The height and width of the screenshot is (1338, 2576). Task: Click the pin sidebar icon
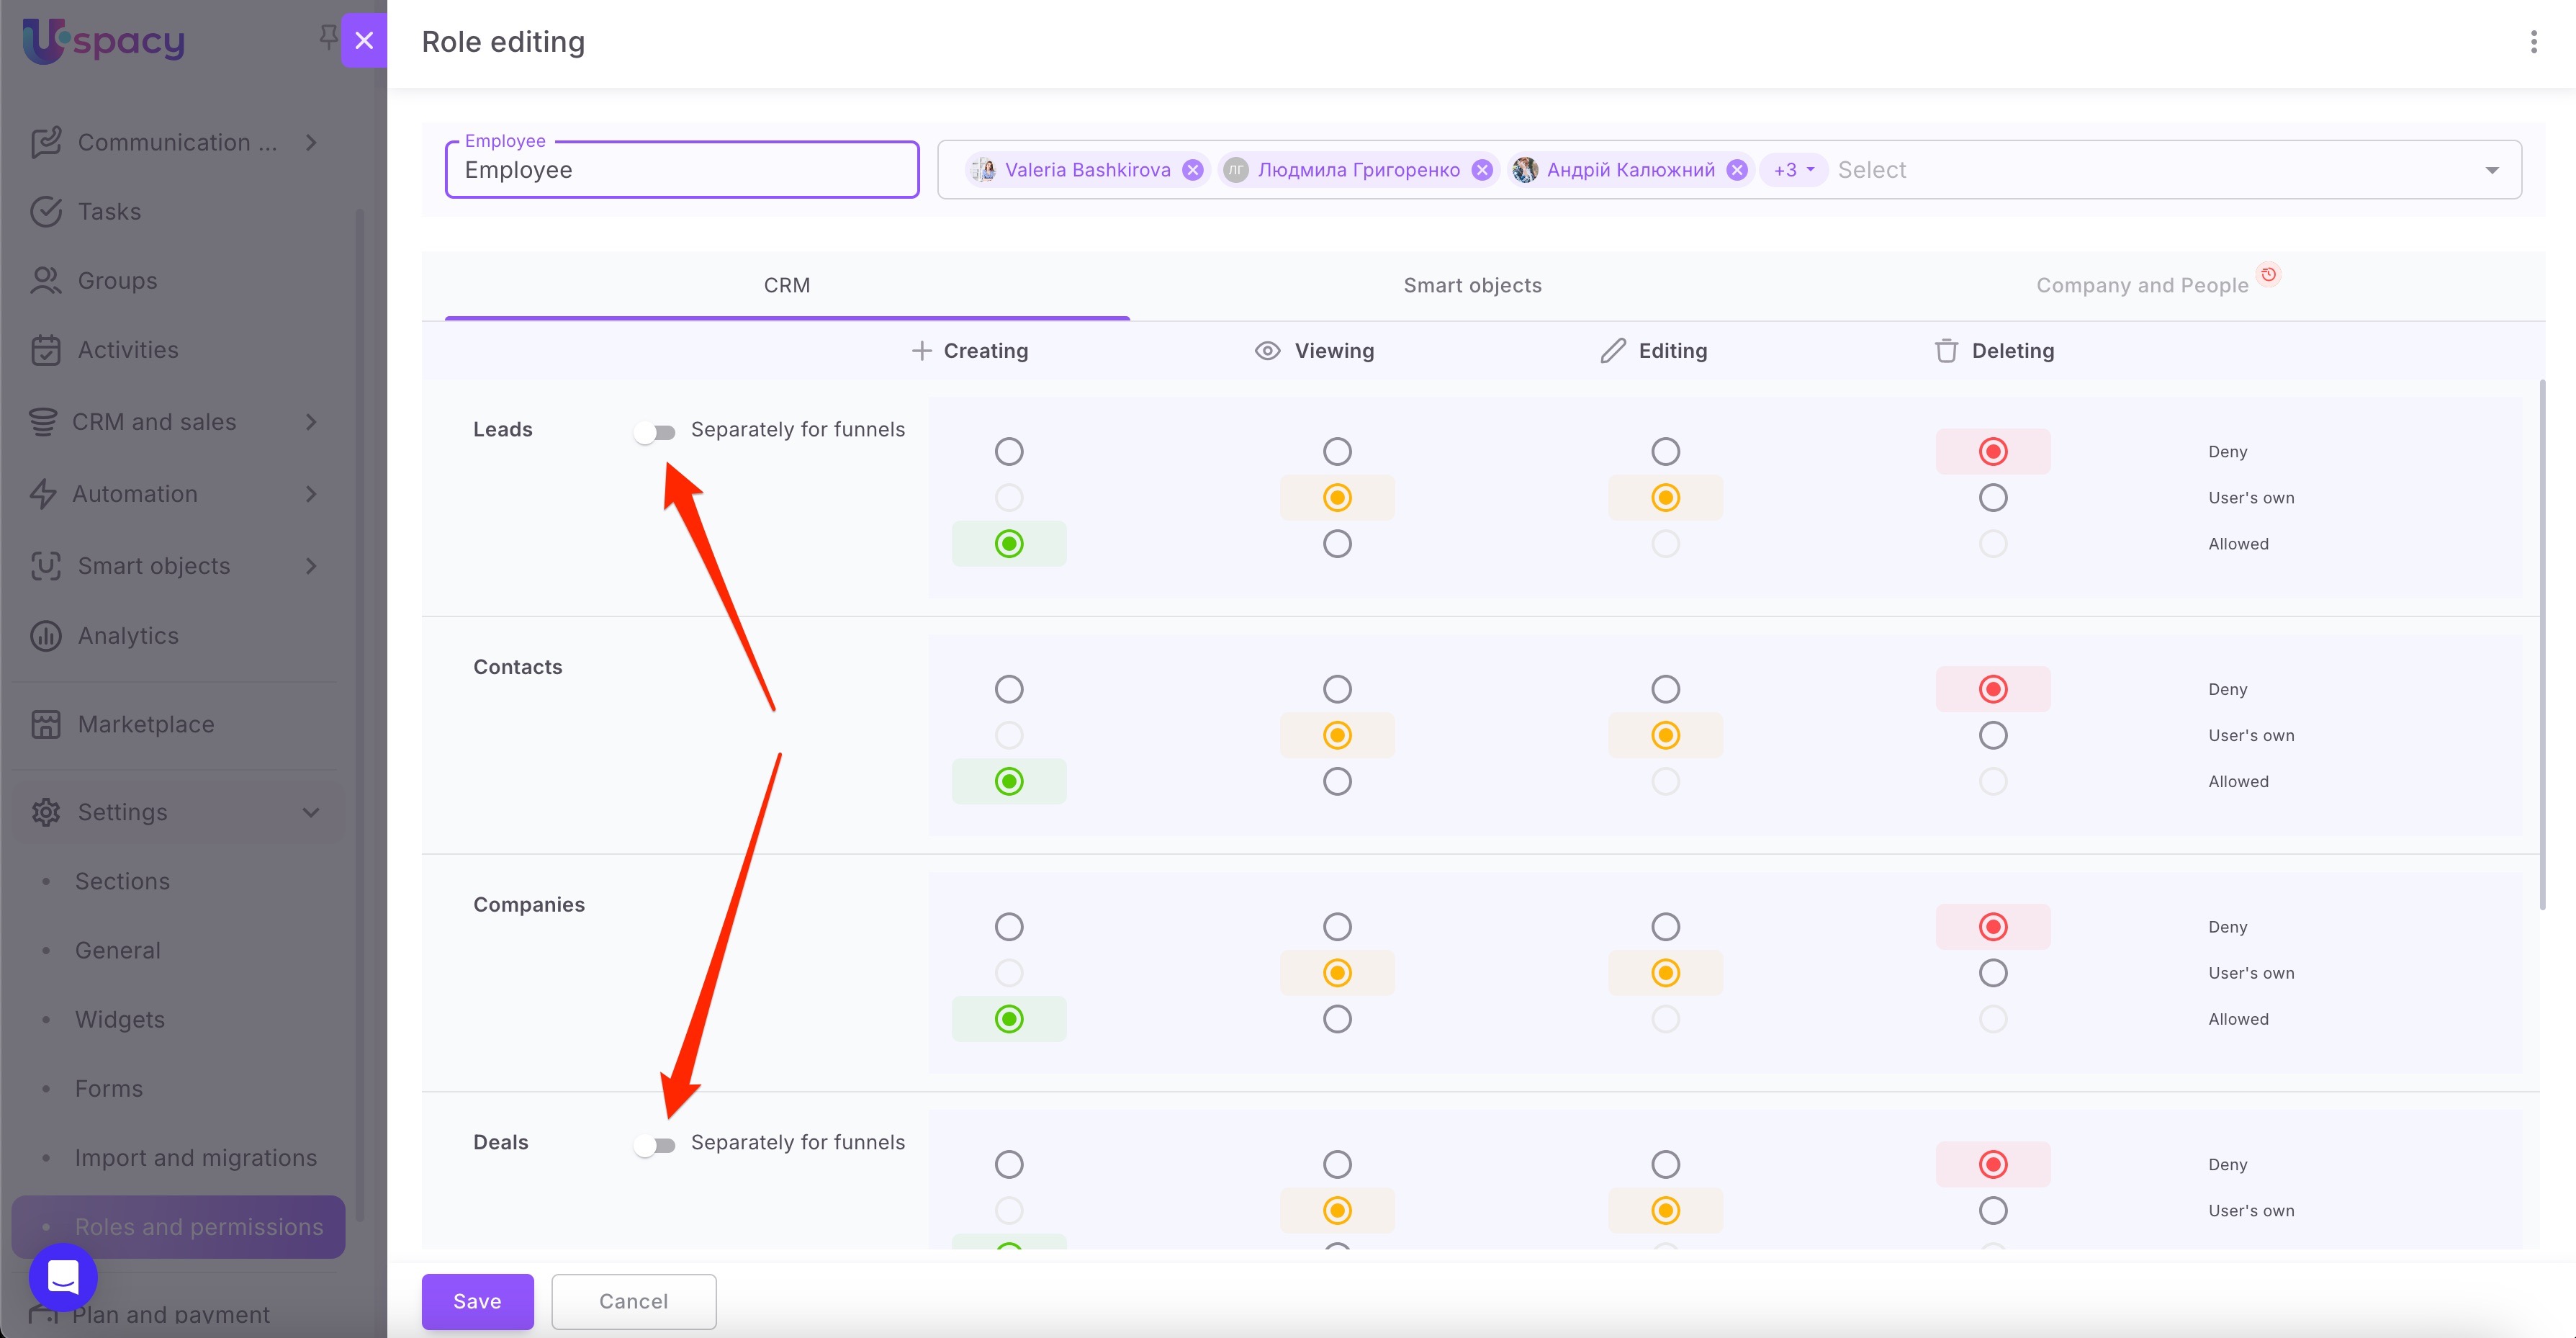327,37
